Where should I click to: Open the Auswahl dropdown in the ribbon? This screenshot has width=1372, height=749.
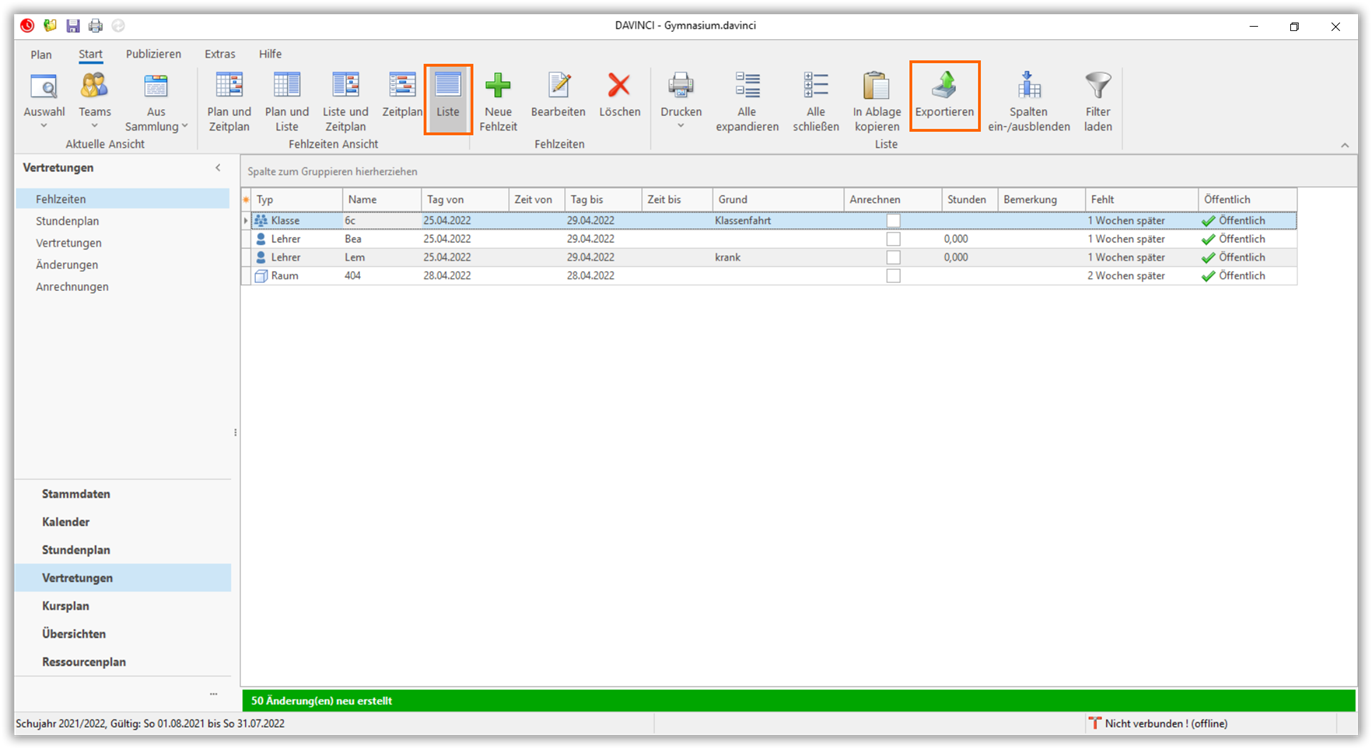pos(44,126)
